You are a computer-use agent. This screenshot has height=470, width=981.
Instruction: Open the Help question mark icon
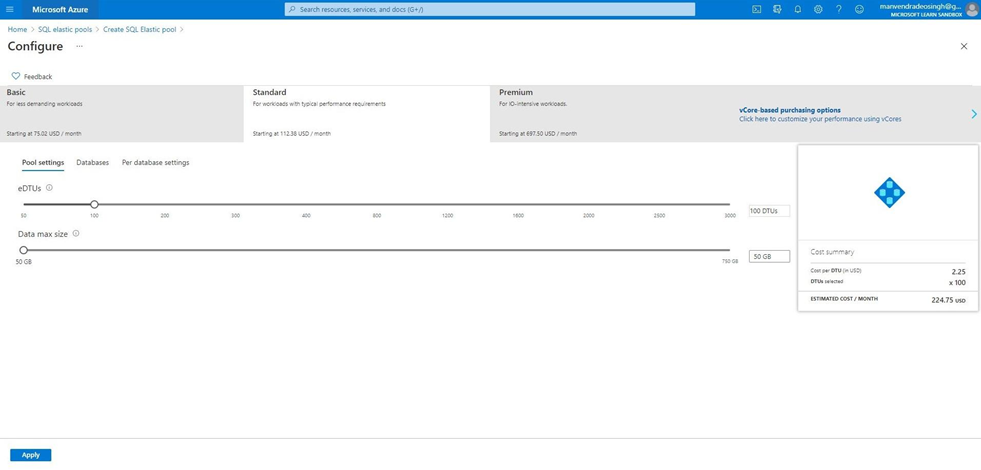pyautogui.click(x=838, y=9)
